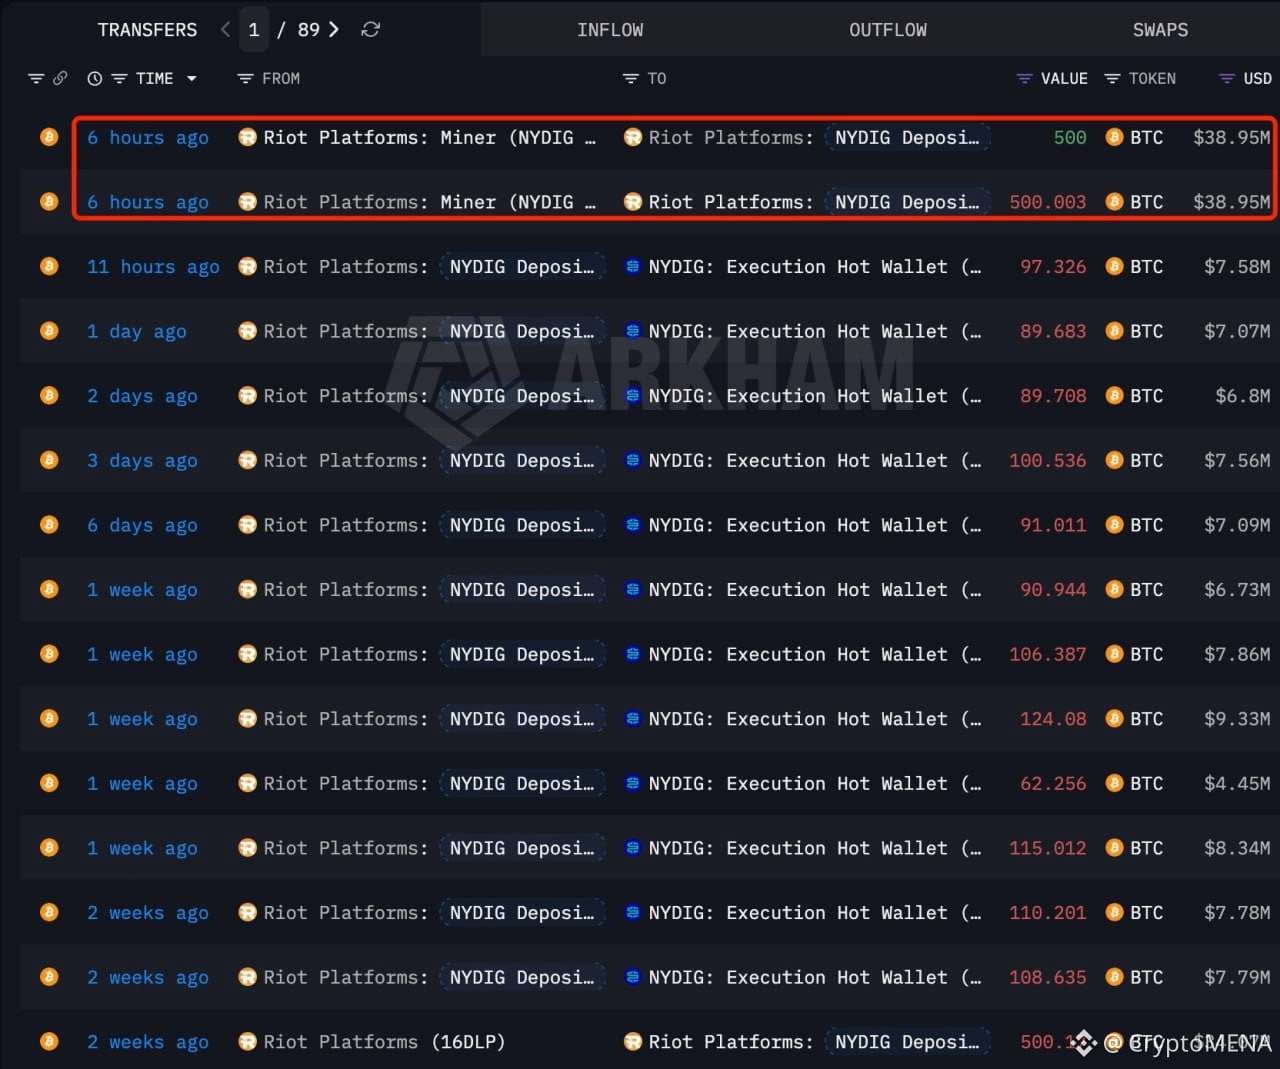
Task: Click the Bitcoin chain icon on the 500.003 row
Action: tap(49, 202)
